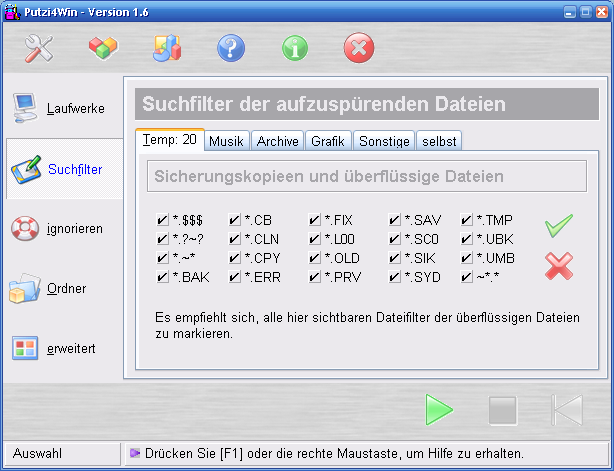Open the wrench and screwdriver settings icon

[39, 48]
